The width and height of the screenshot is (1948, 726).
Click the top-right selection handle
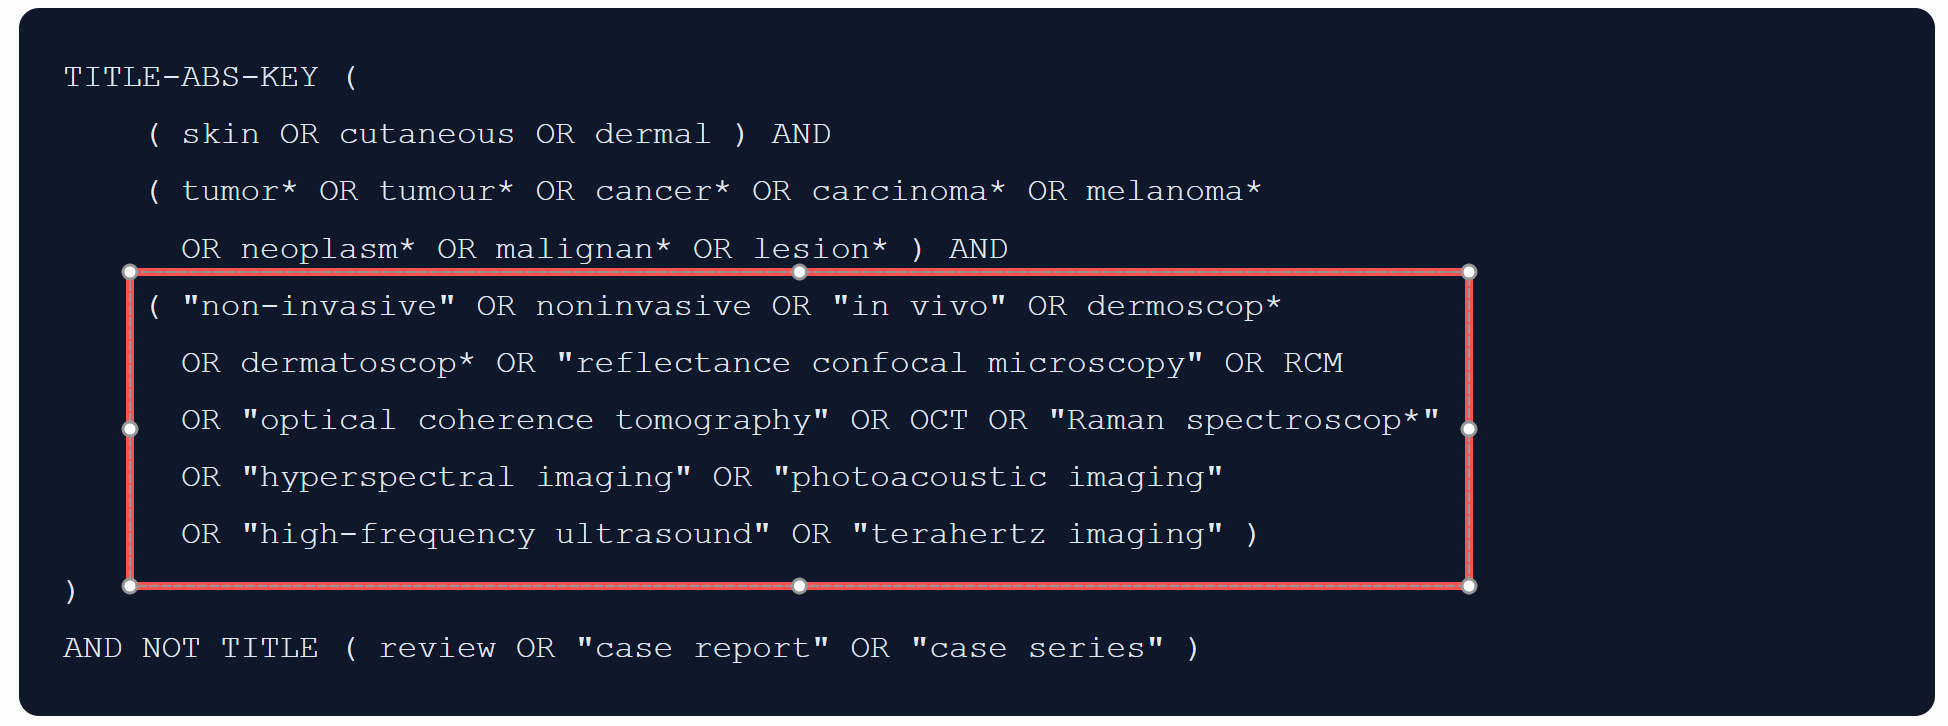coord(1469,272)
